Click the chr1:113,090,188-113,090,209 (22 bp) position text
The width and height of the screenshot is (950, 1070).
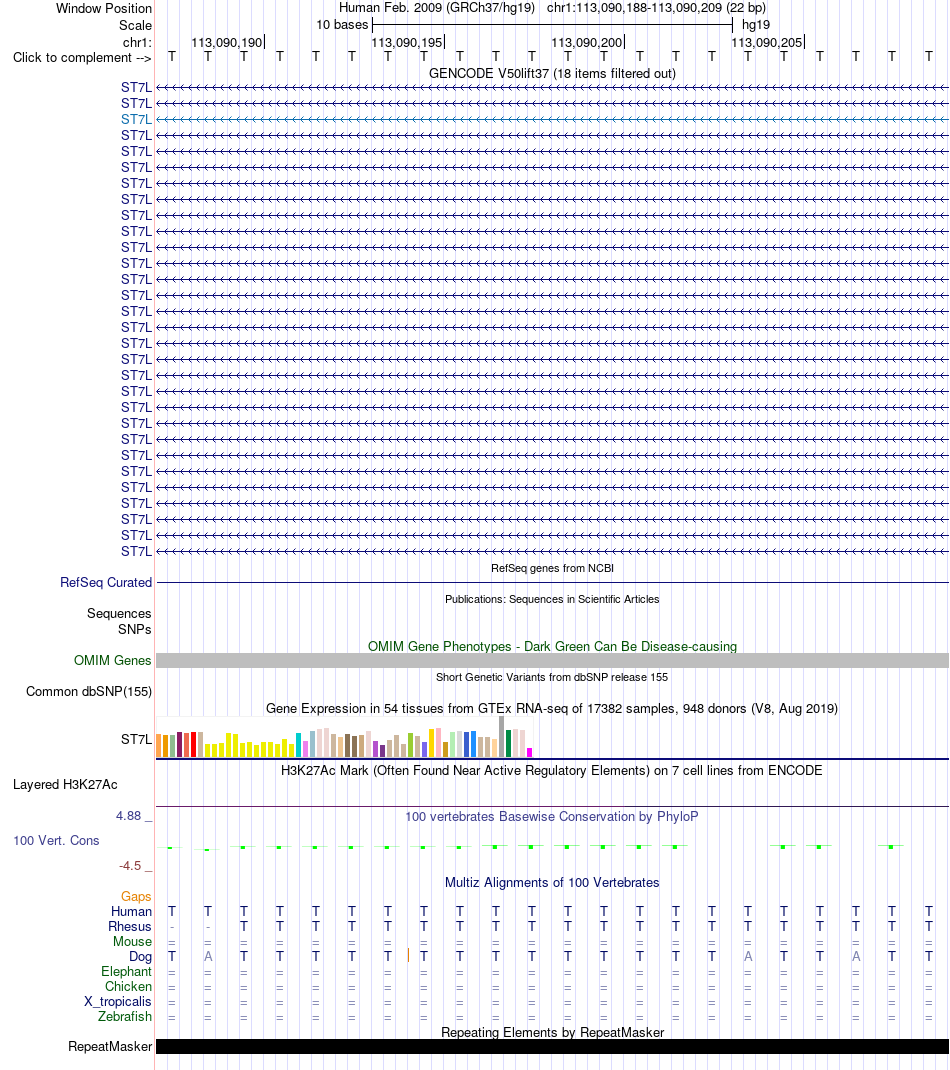pyautogui.click(x=657, y=8)
